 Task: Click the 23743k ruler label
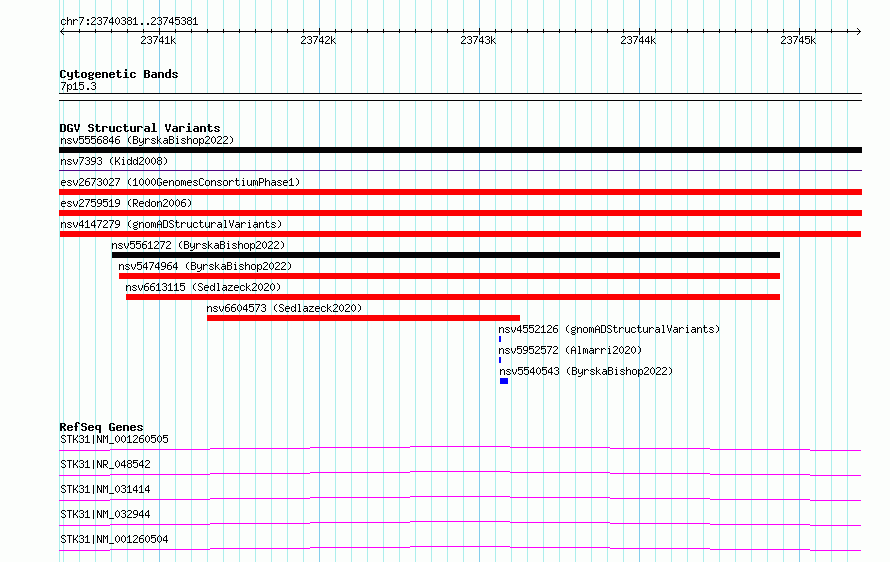point(478,40)
